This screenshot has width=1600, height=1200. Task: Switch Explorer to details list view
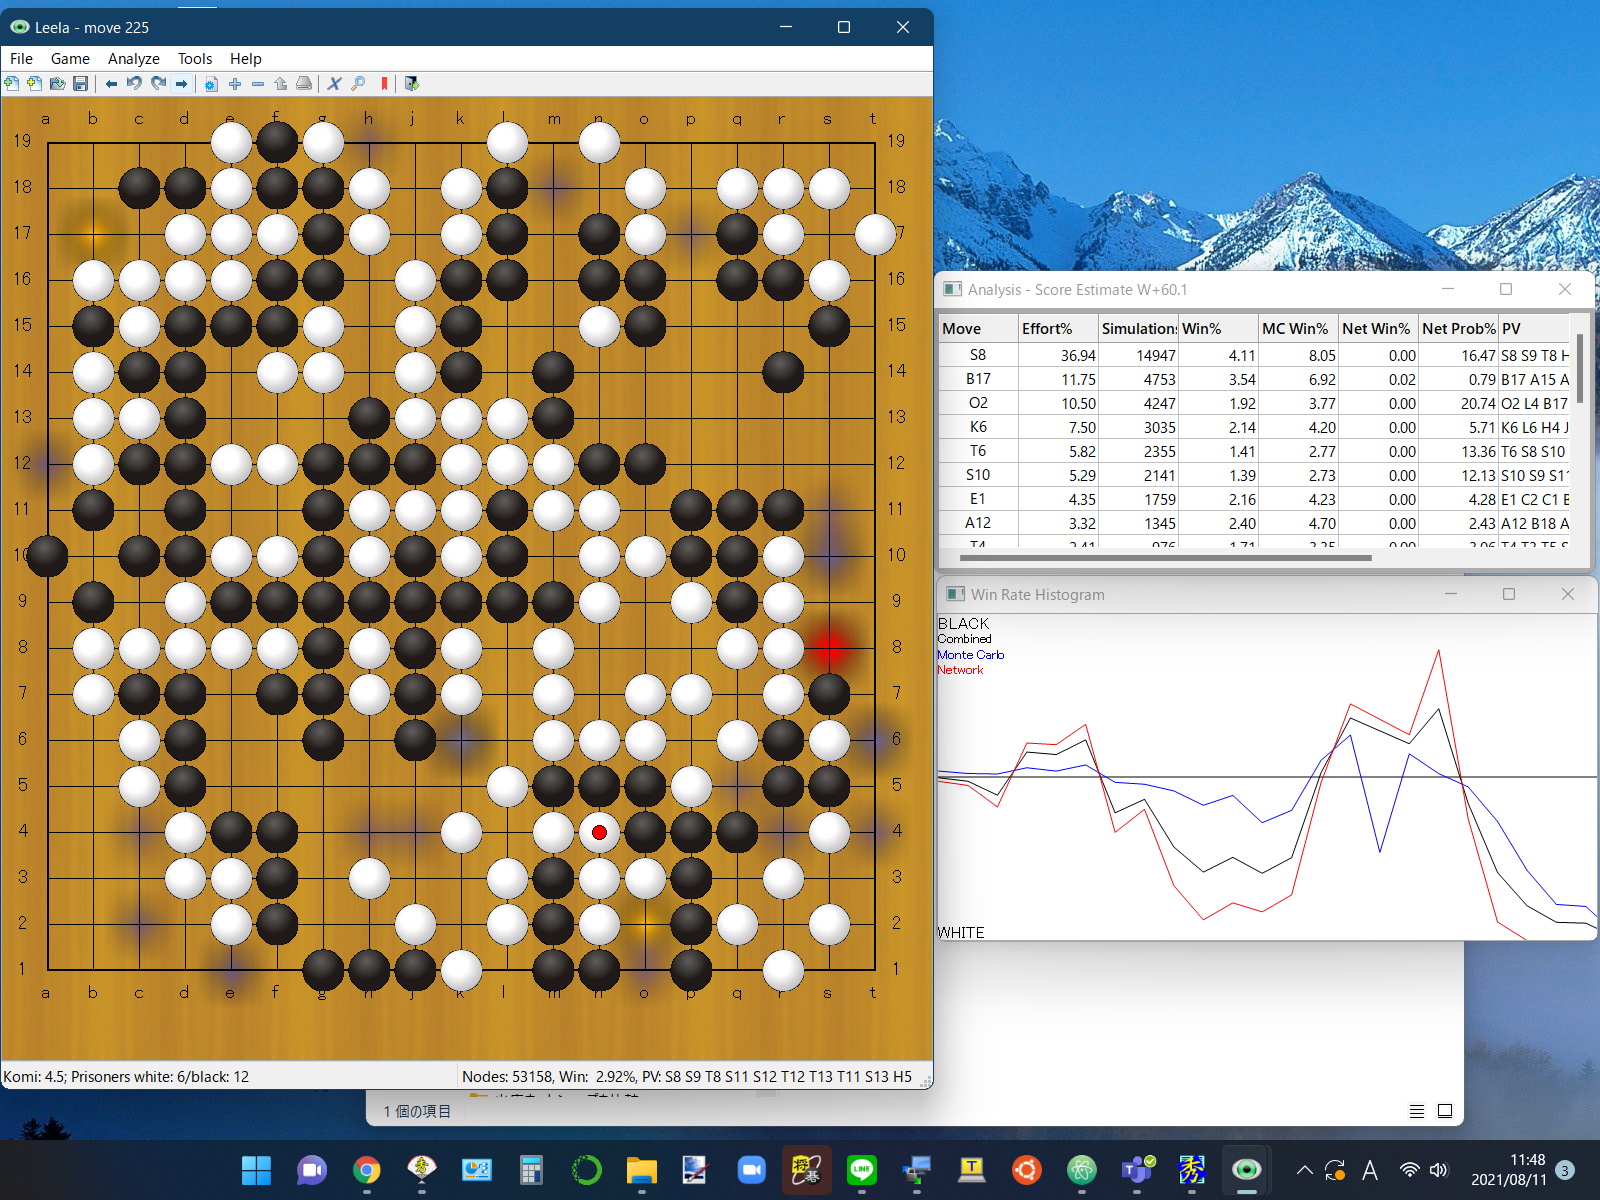coord(1416,1111)
